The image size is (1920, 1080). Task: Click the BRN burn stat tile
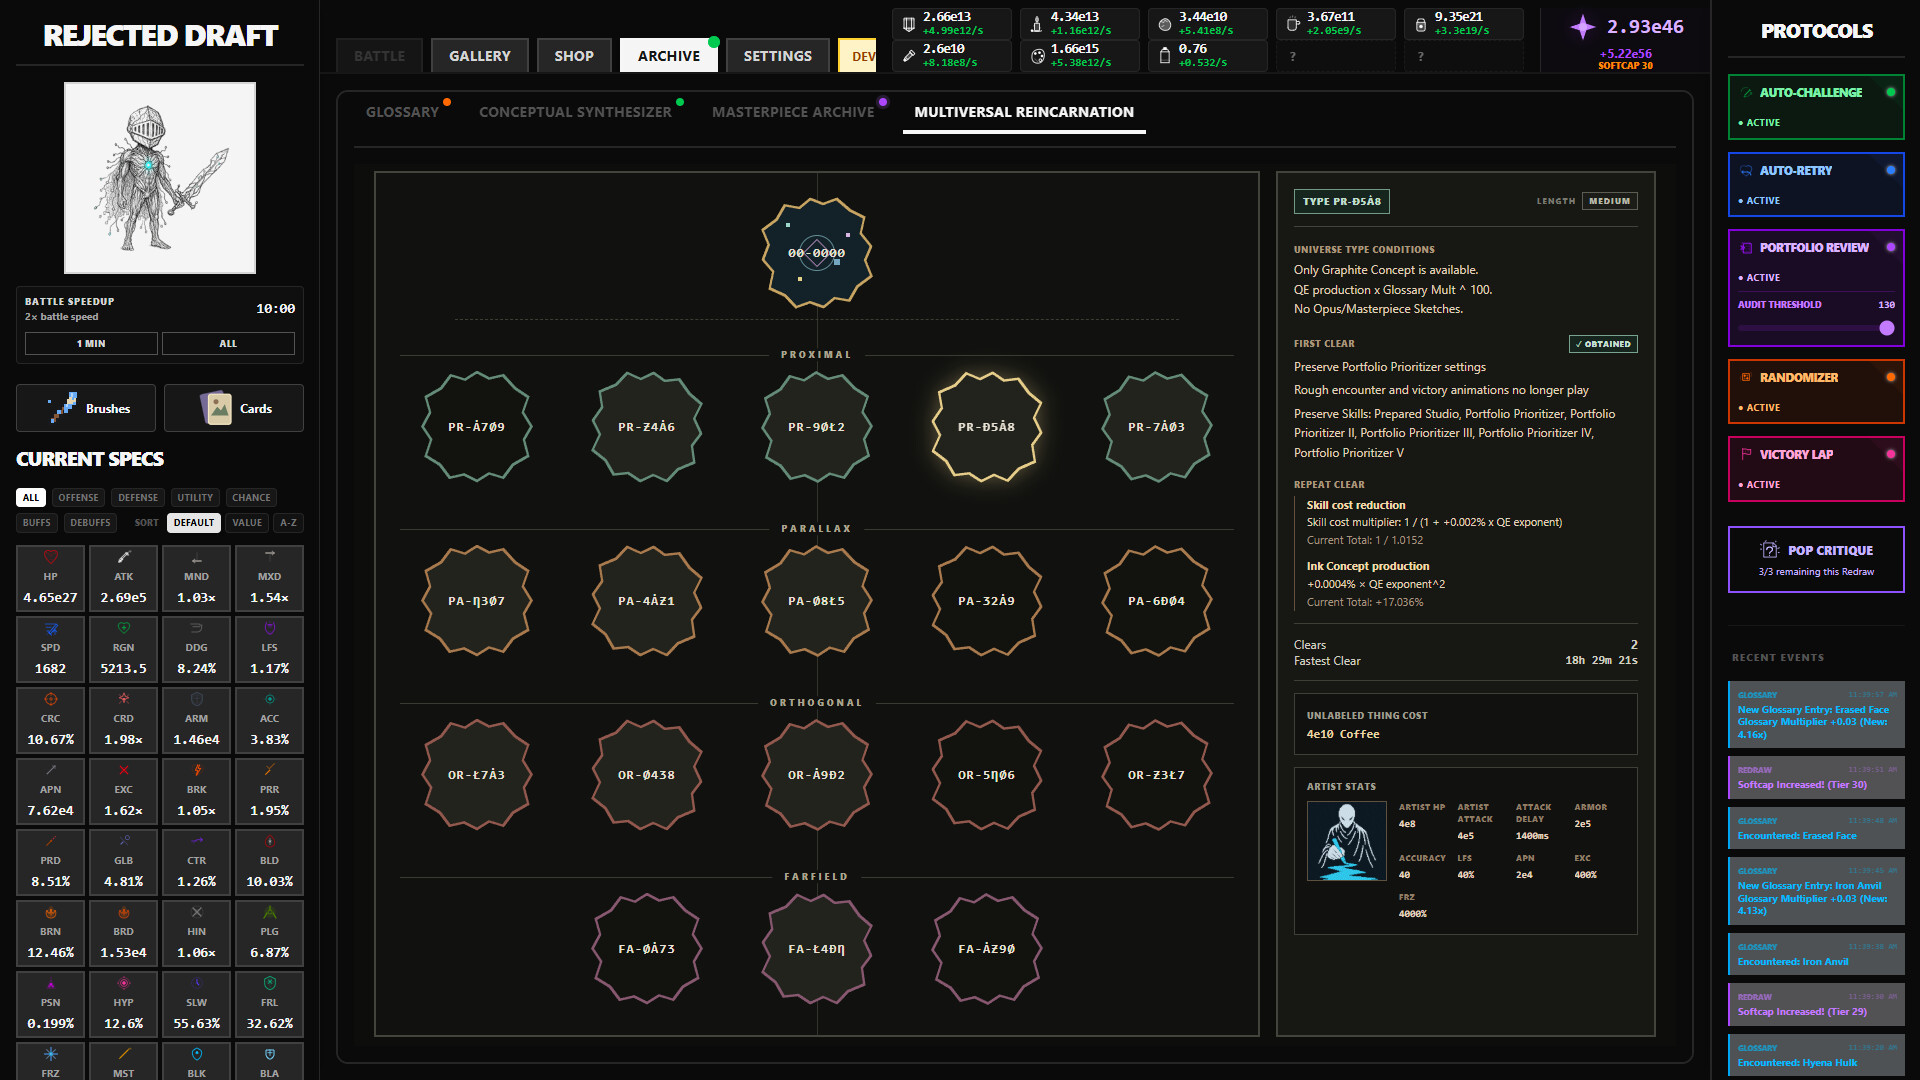[50, 933]
